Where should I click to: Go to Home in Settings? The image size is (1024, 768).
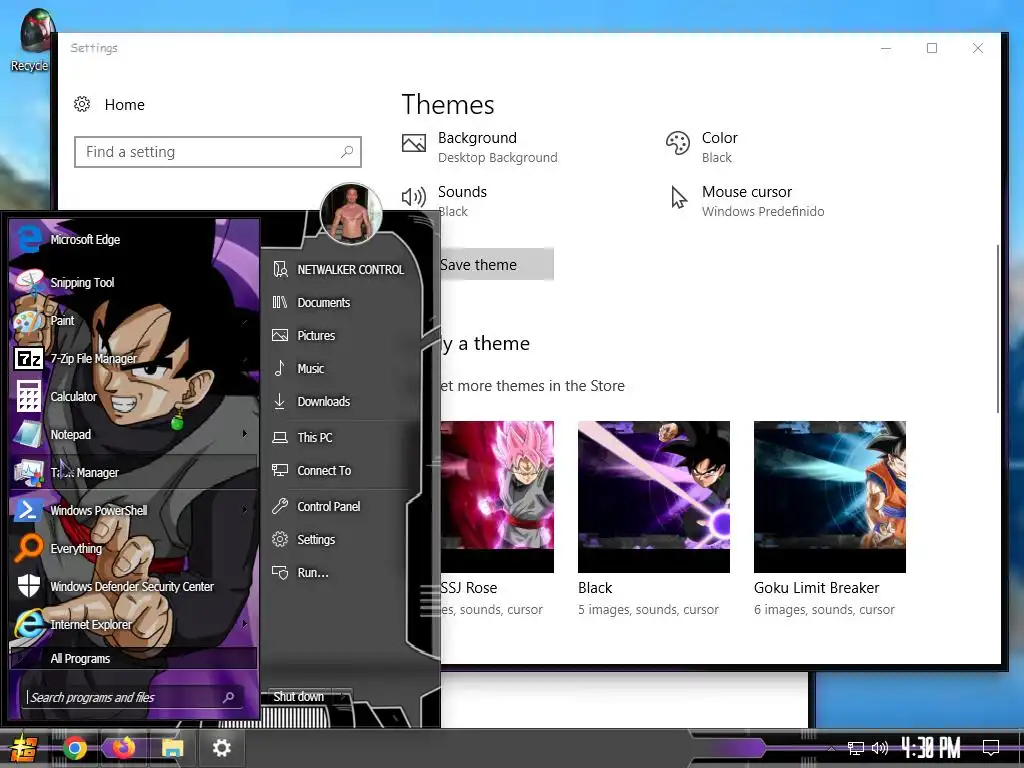point(109,104)
